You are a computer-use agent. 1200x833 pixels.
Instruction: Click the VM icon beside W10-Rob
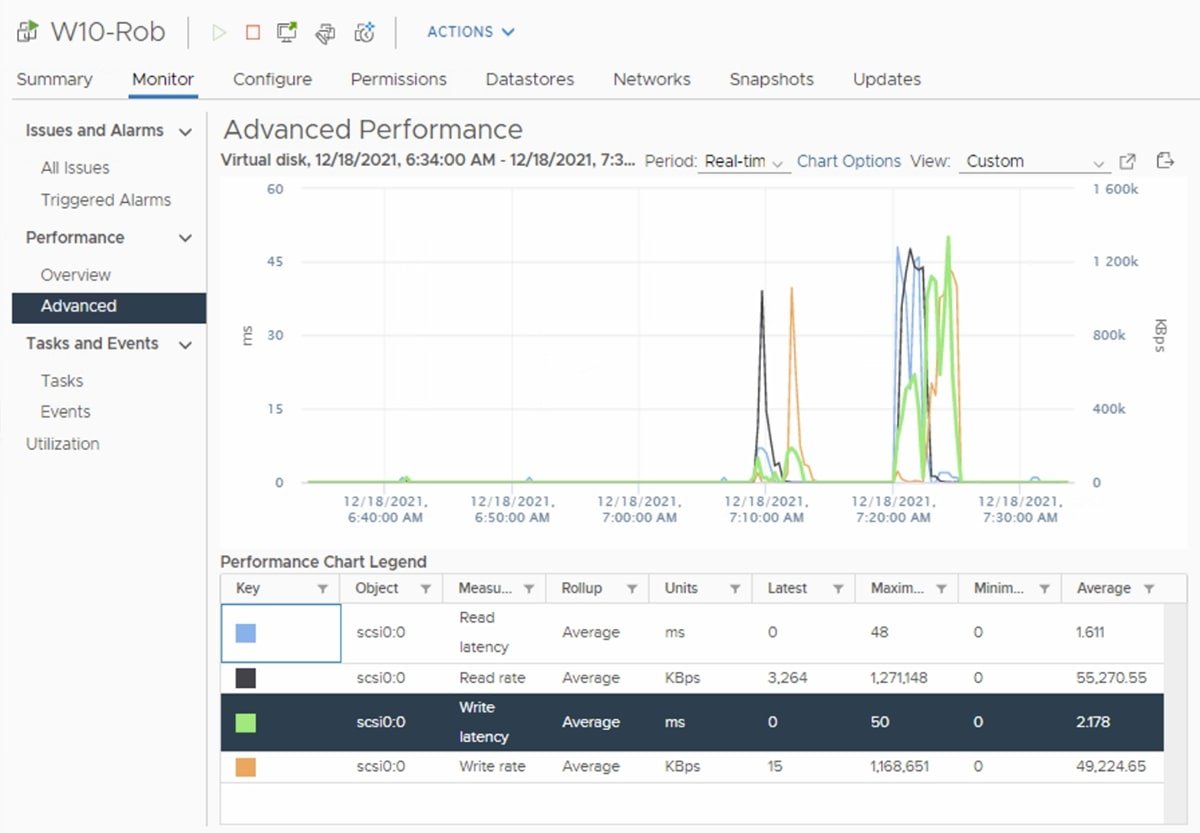[24, 30]
